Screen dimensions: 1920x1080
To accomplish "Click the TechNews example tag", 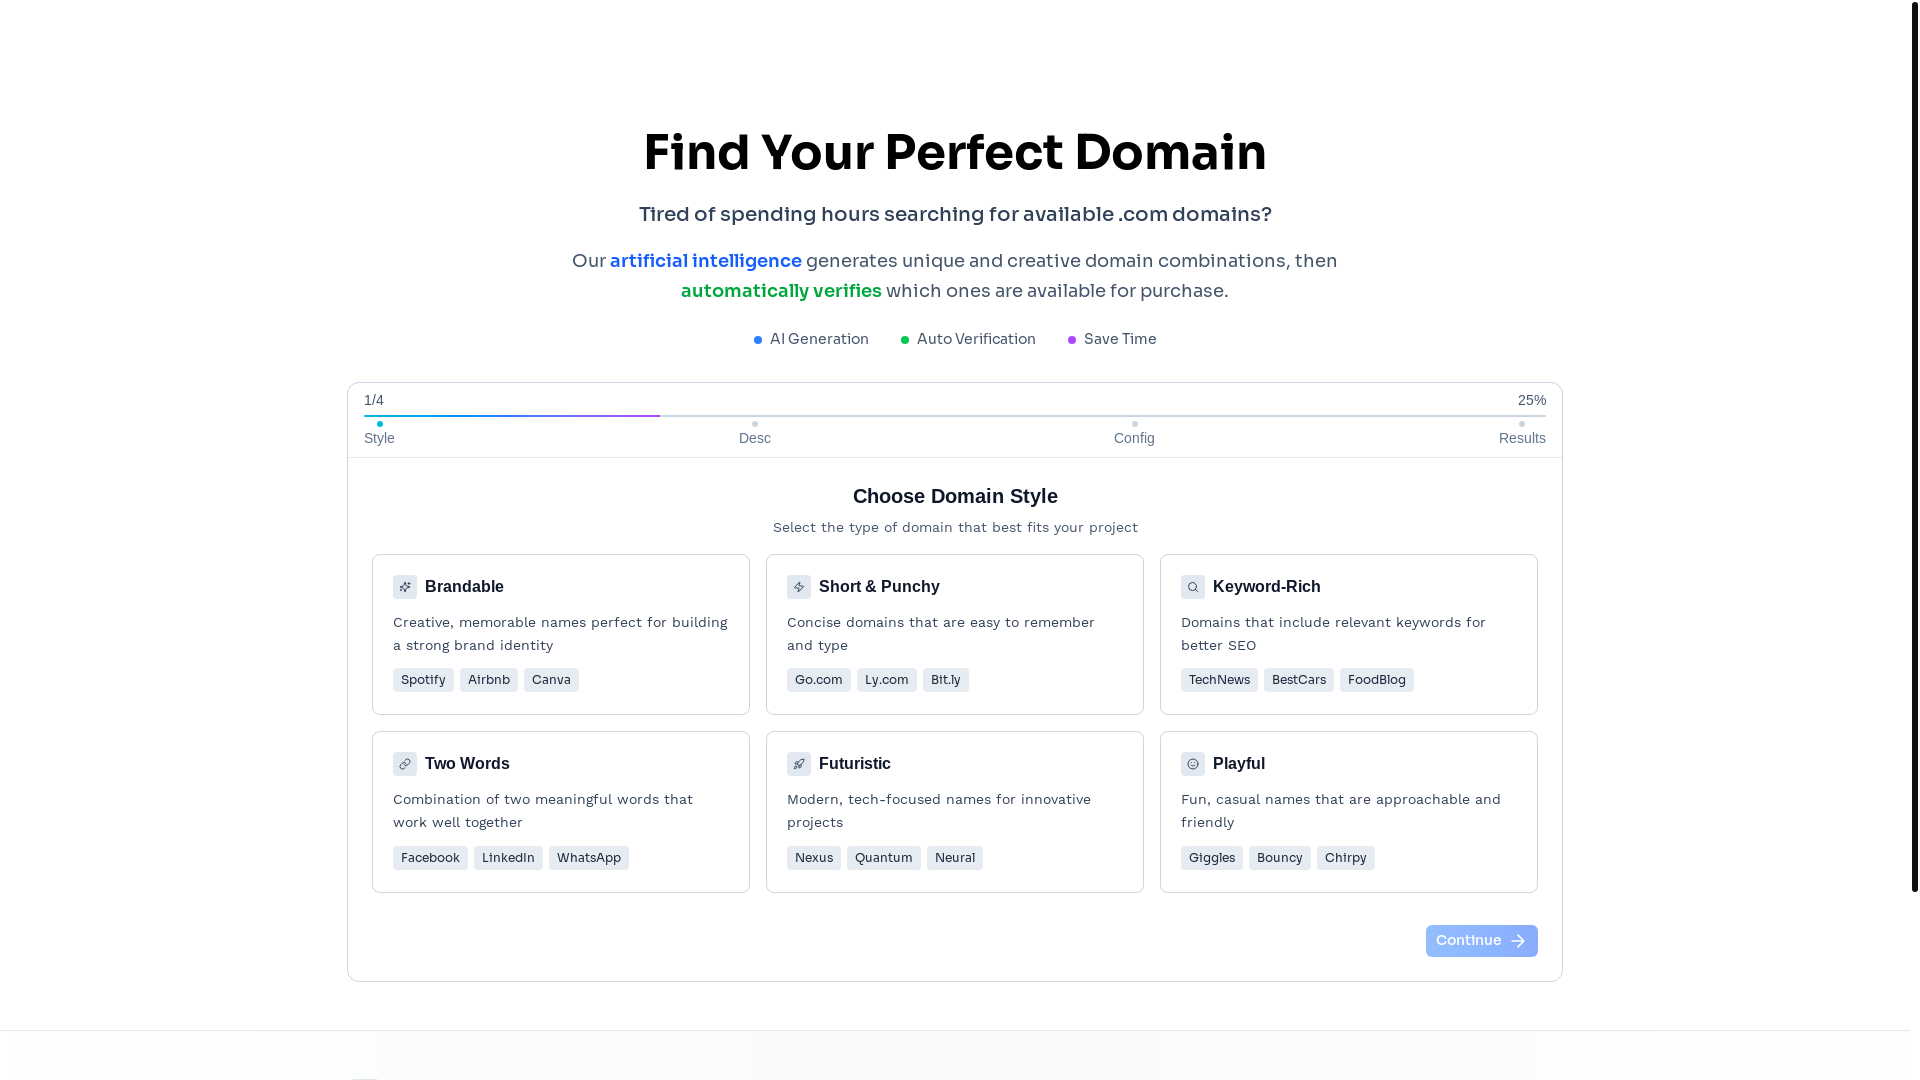I will tap(1219, 680).
